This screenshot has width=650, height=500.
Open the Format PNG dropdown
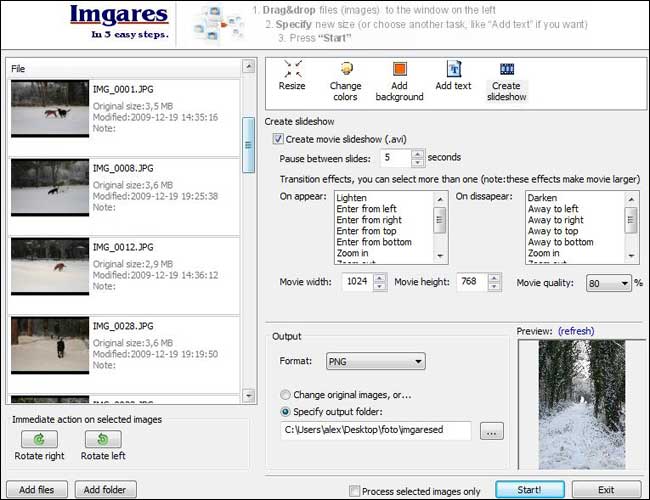376,361
